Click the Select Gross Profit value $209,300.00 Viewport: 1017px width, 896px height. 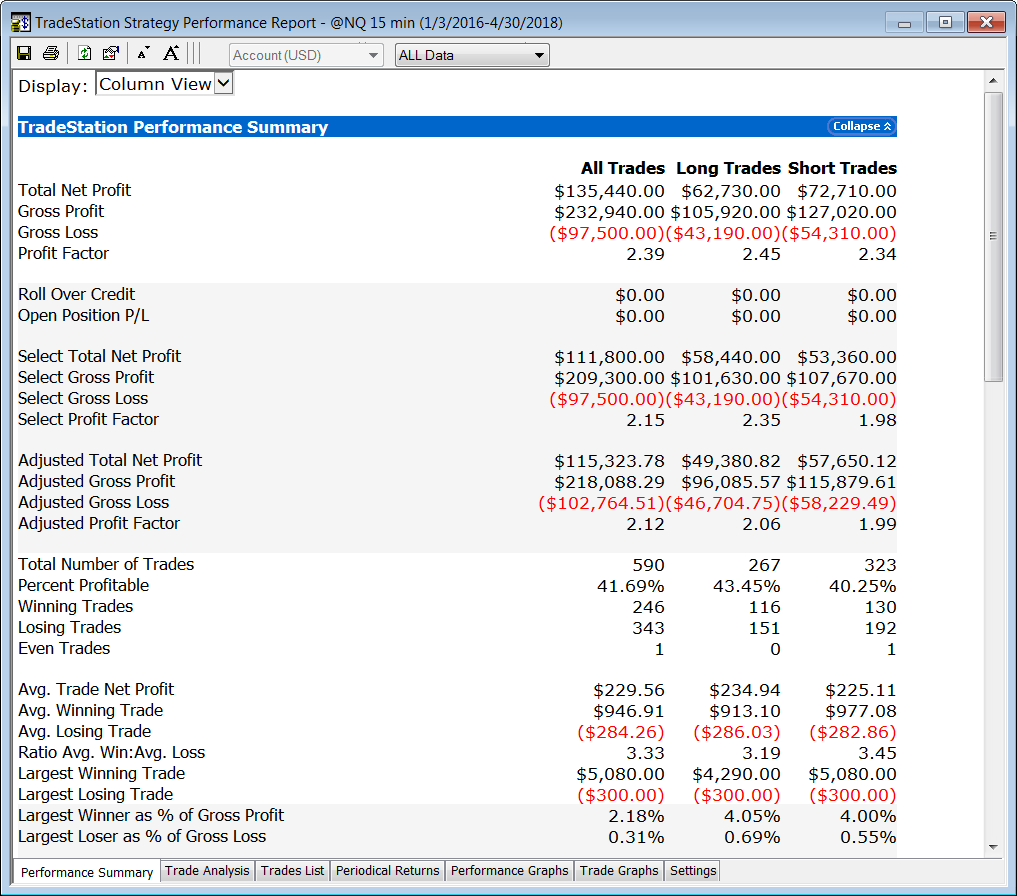[610, 378]
